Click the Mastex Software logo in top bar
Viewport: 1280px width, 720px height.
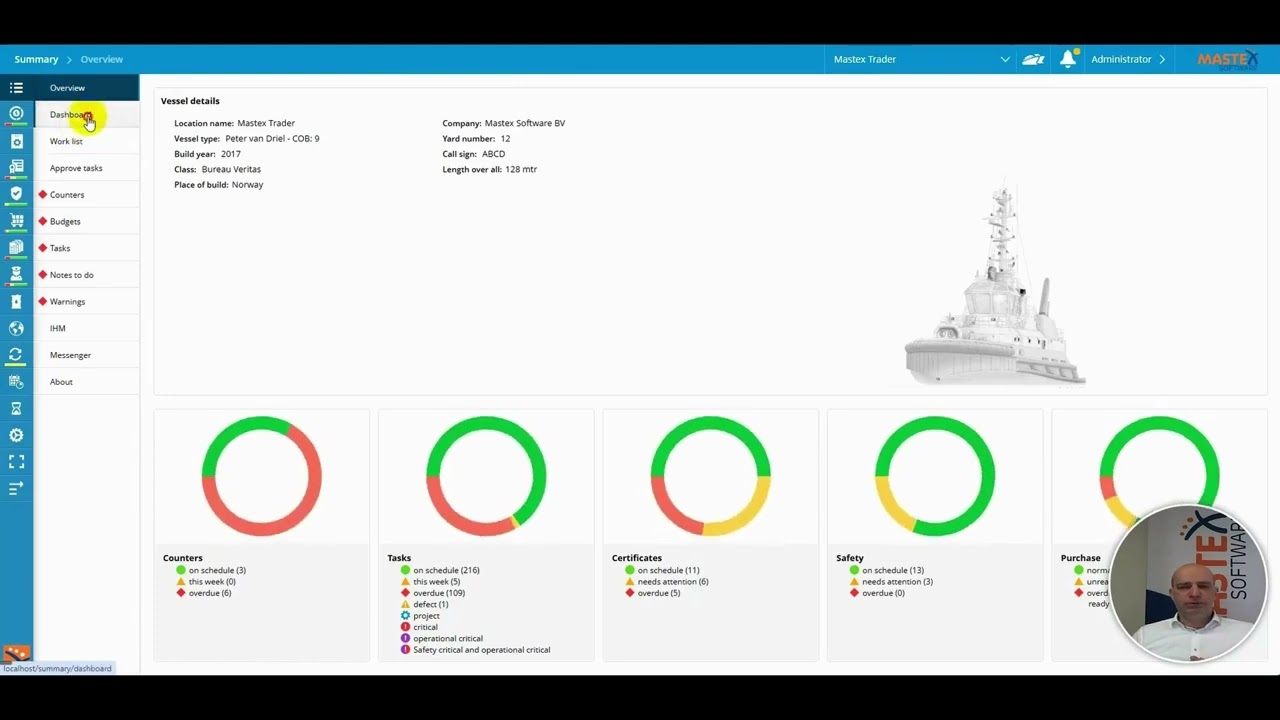[1228, 60]
